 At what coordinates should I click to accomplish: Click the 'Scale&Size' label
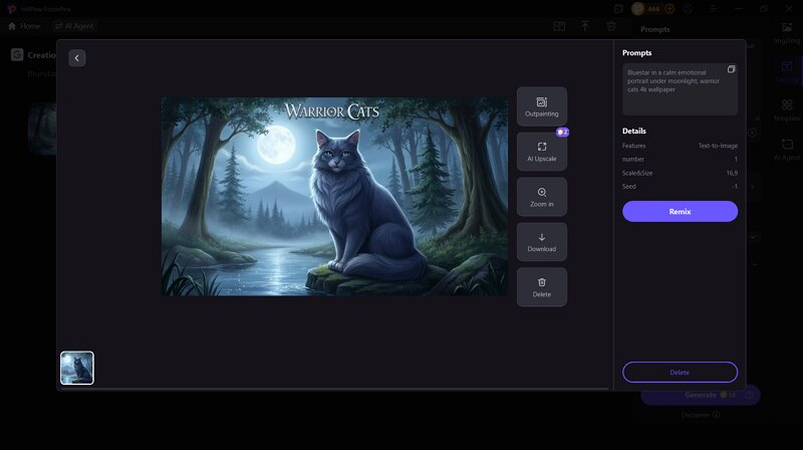(x=637, y=173)
